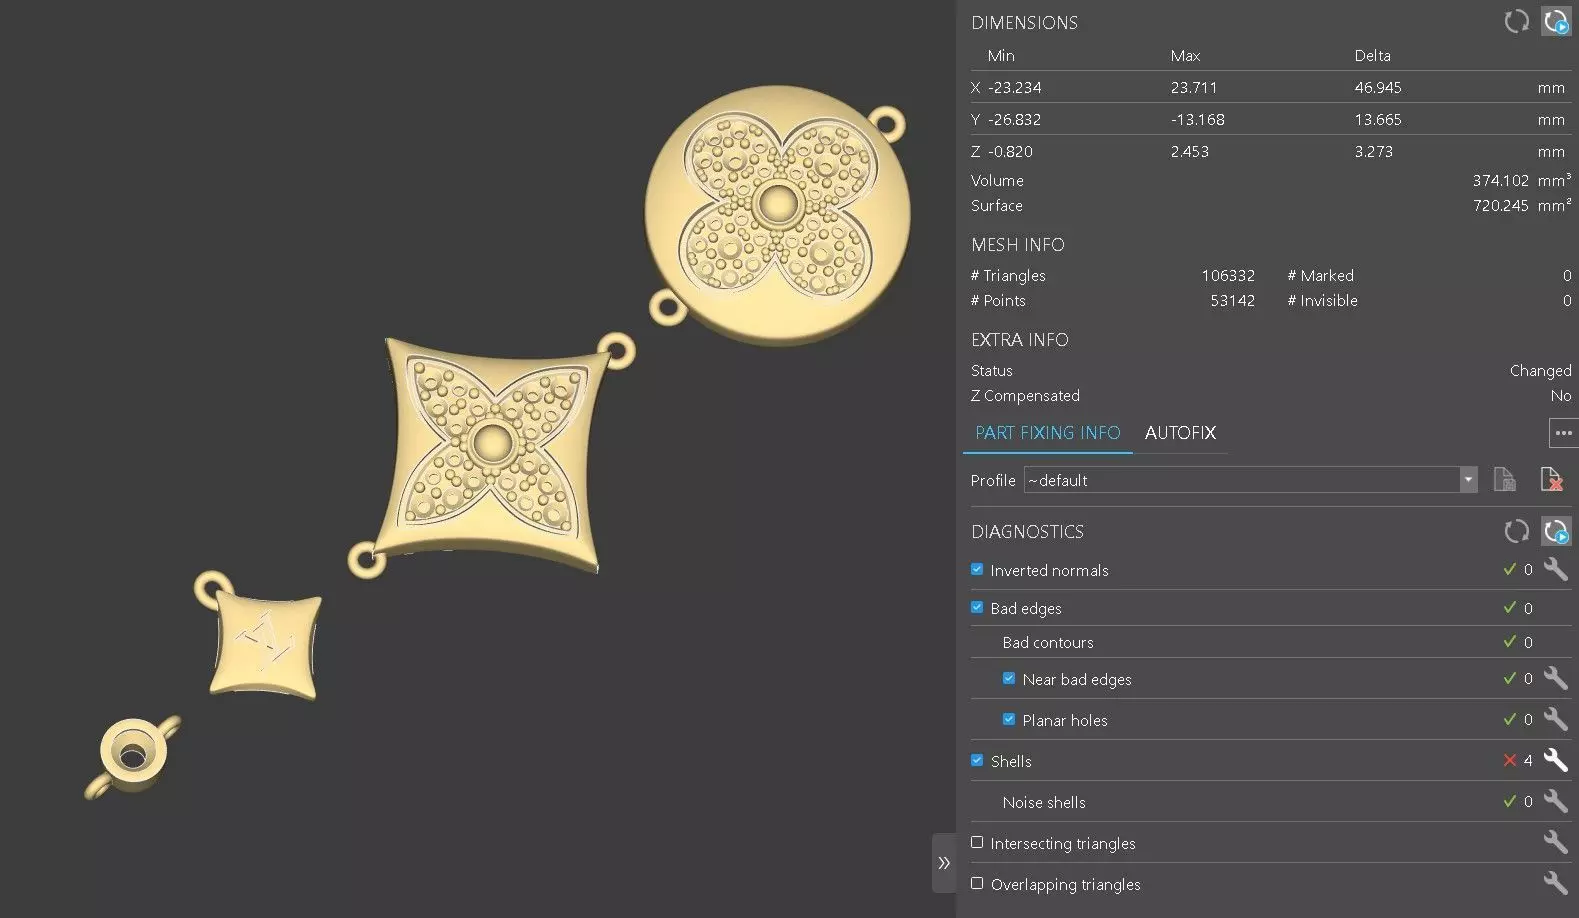Toggle the Inverted normals checkbox
The image size is (1579, 918).
[x=977, y=569]
